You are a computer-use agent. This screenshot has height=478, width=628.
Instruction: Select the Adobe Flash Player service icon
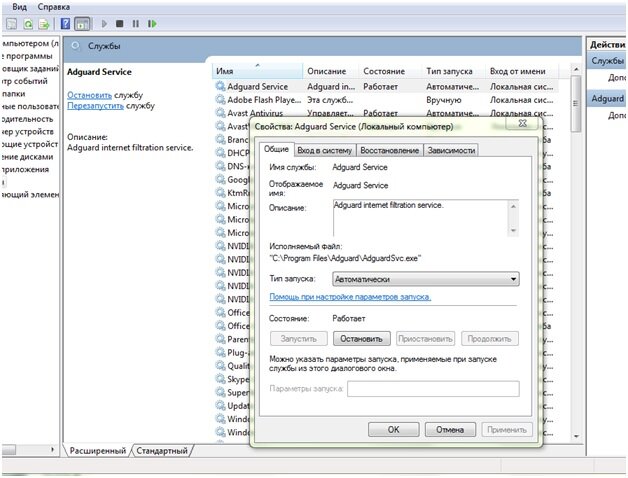[220, 99]
